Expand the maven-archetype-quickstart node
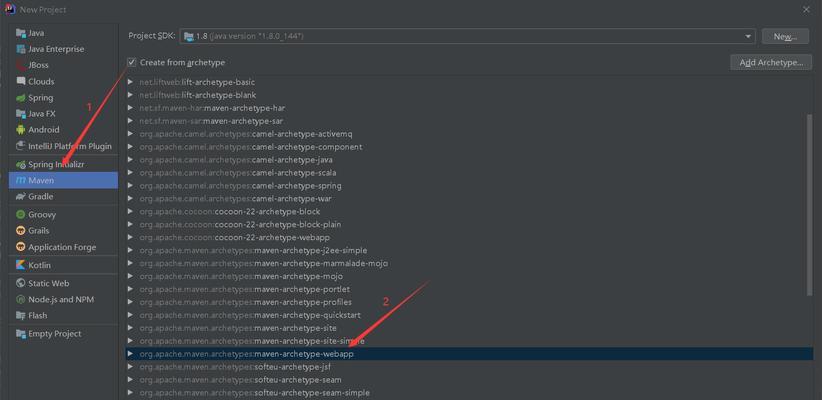 tap(130, 315)
